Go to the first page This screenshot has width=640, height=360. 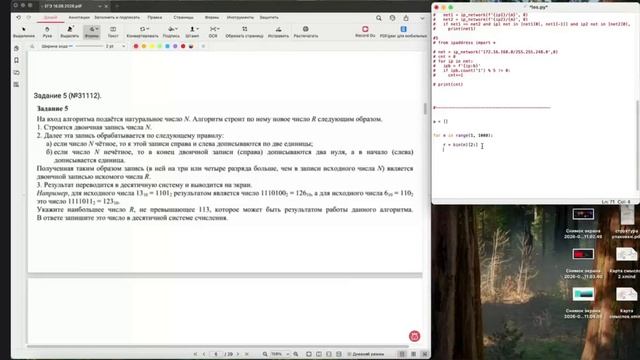point(195,354)
